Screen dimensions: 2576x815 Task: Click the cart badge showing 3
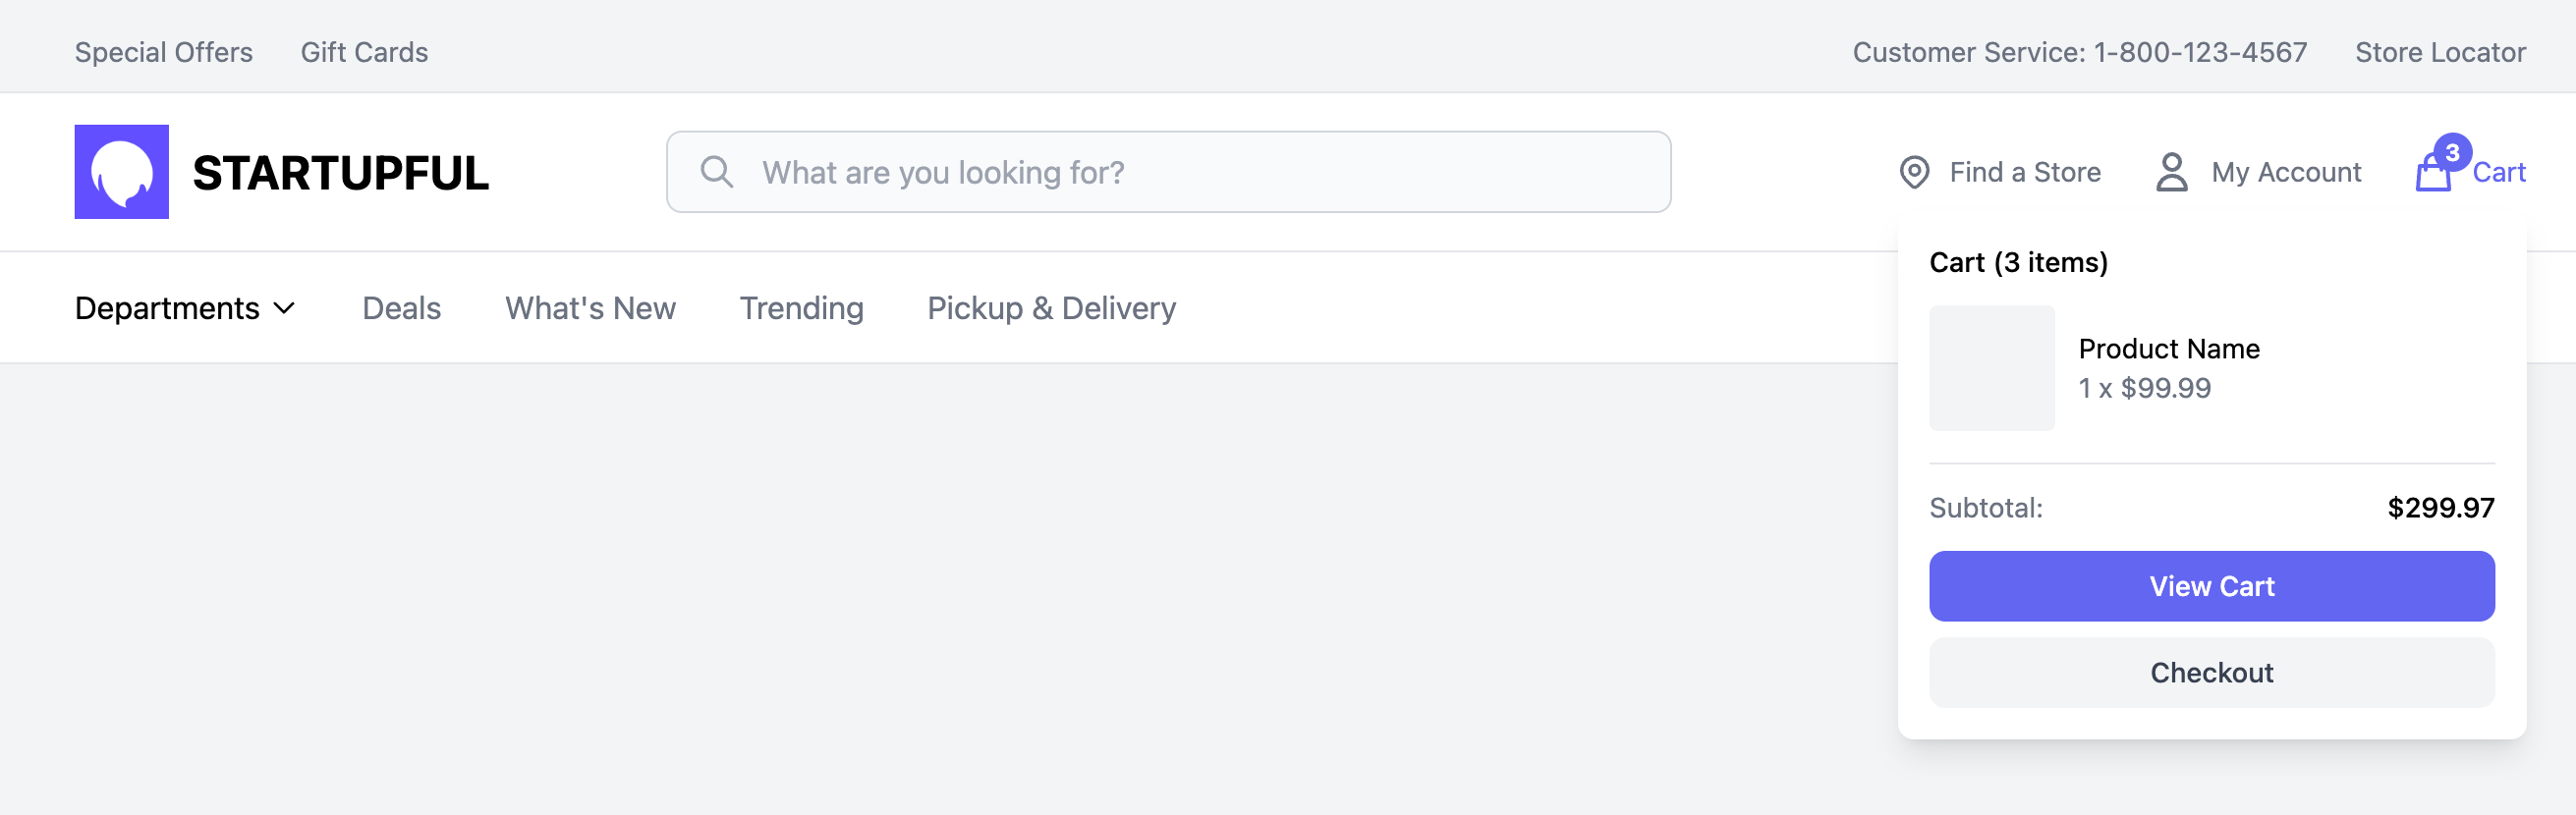2452,152
